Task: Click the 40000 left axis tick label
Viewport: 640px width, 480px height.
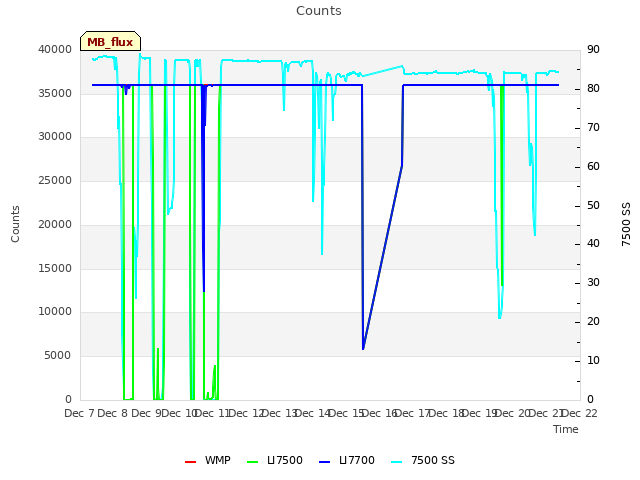Action: [x=55, y=49]
